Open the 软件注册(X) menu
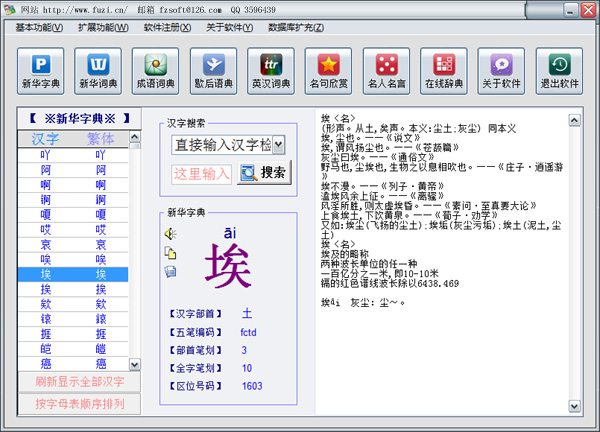The image size is (600, 432). coord(167,28)
